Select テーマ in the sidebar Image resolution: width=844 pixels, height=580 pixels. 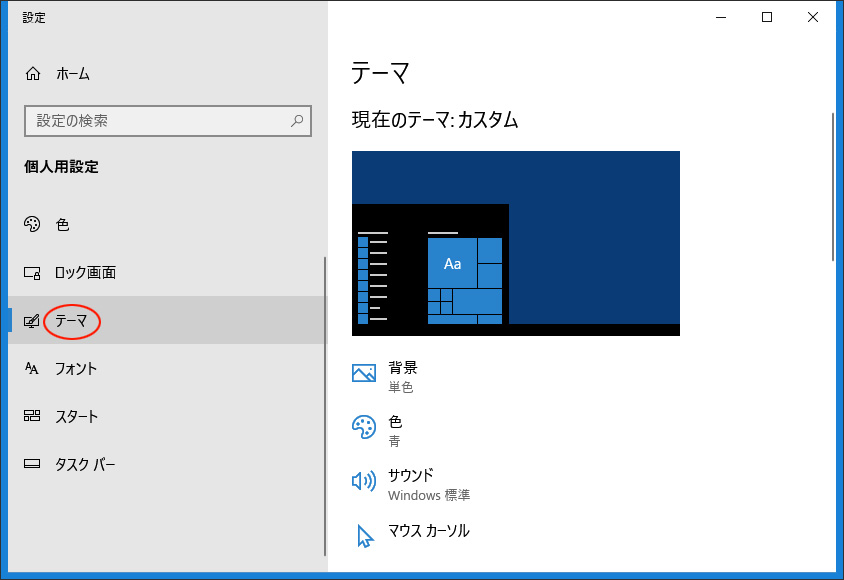coord(71,321)
